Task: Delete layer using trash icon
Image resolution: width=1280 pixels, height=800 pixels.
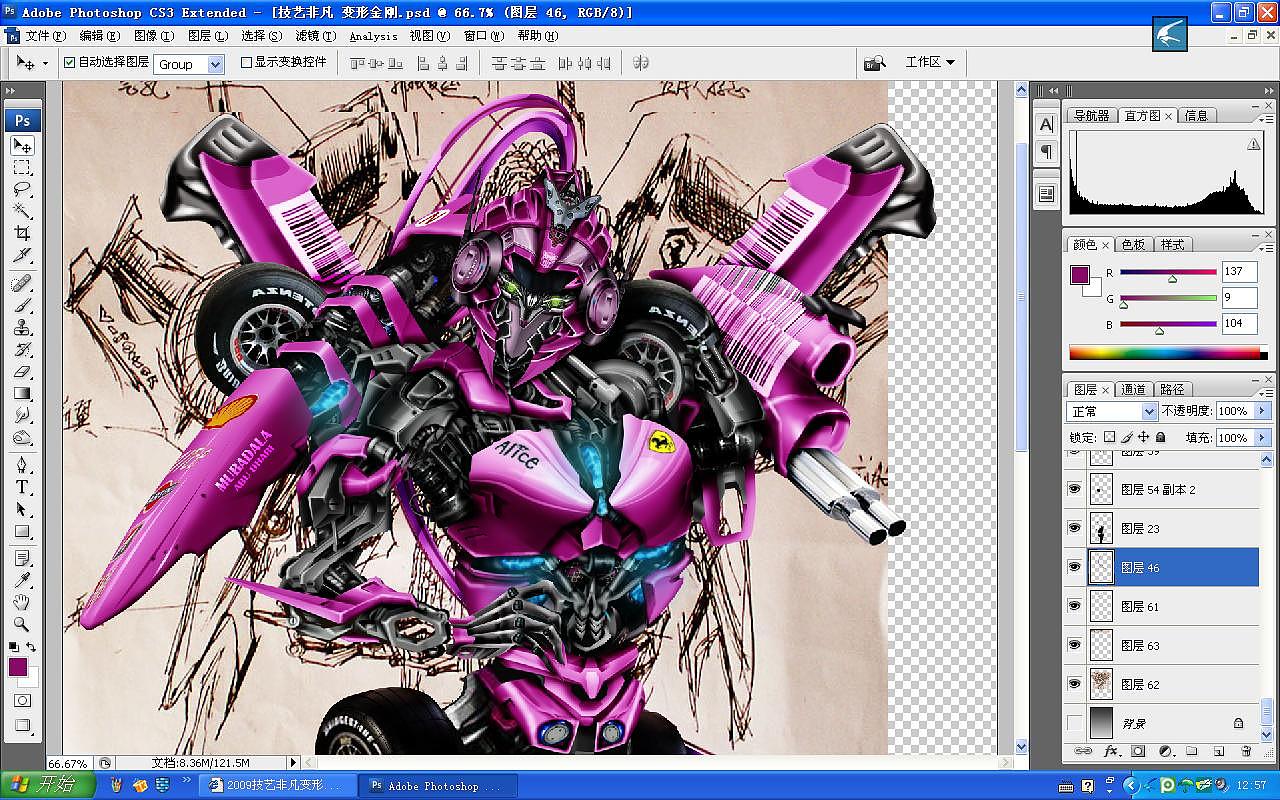Action: coord(1246,751)
